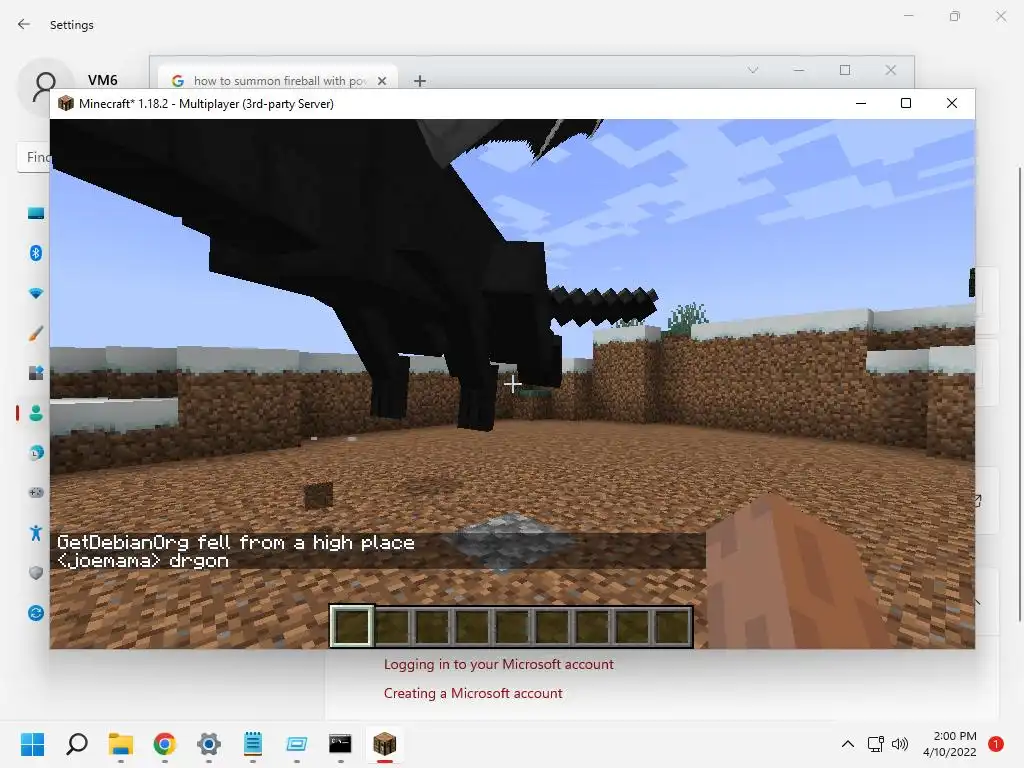Select the fifth Minecraft hotbar slot

pos(511,626)
